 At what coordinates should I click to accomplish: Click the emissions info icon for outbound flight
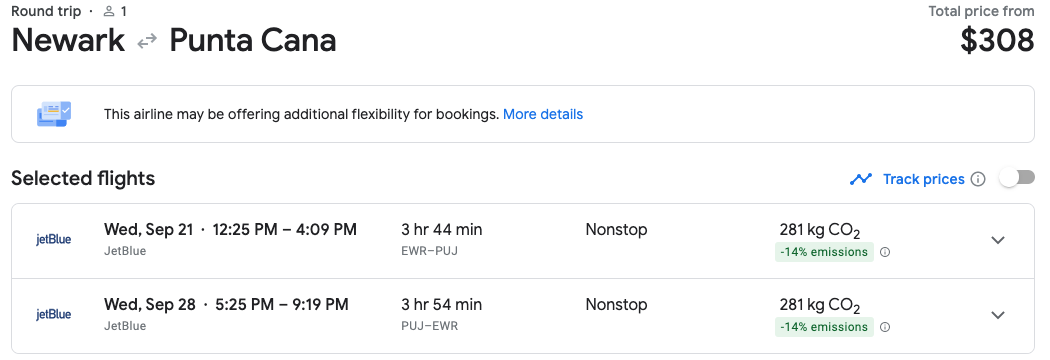coord(885,252)
